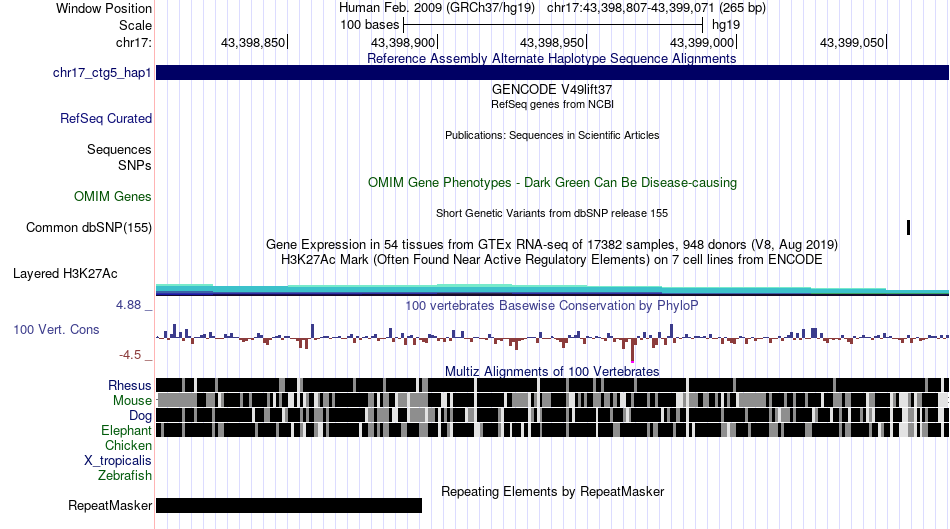Click the 43,398,950 ruler position
The image size is (950, 529).
point(552,42)
